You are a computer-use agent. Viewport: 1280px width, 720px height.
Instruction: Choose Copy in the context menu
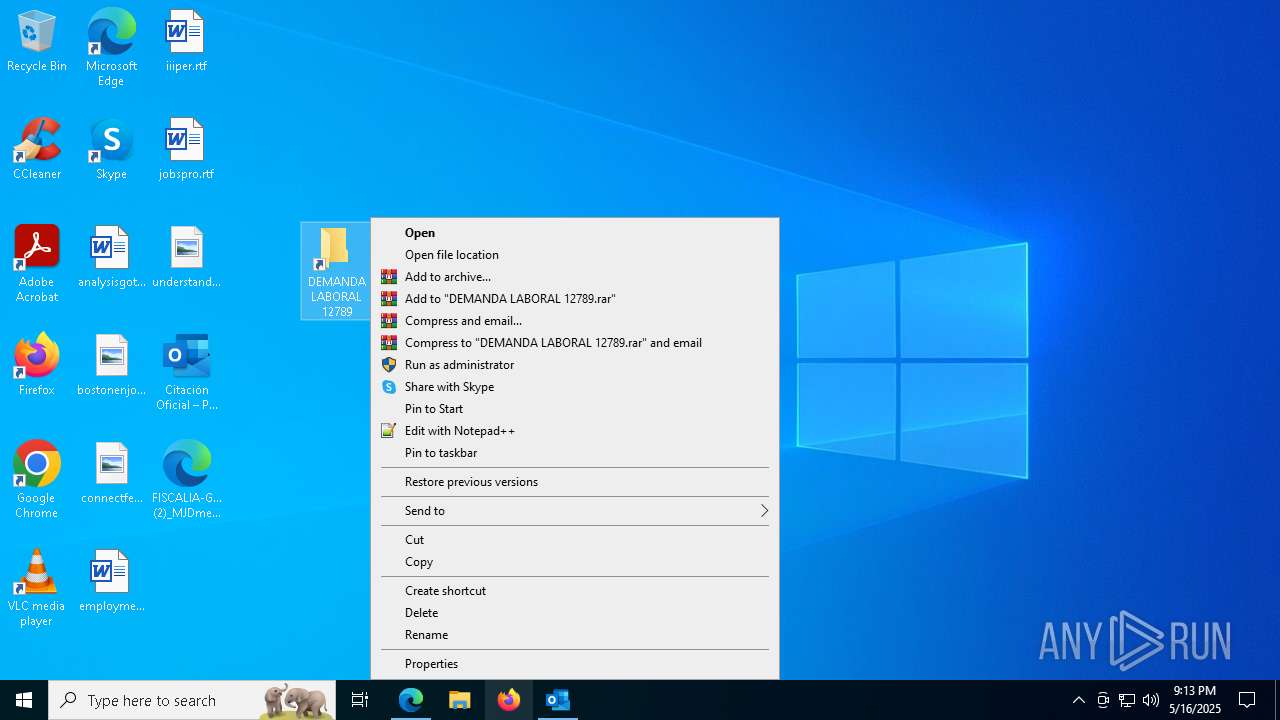click(x=575, y=562)
